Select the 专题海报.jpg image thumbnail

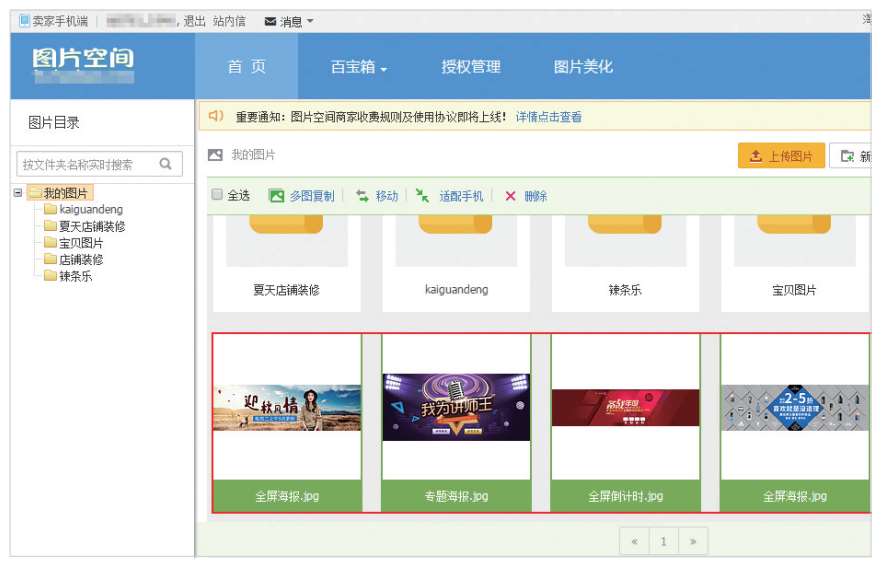pyautogui.click(x=456, y=407)
